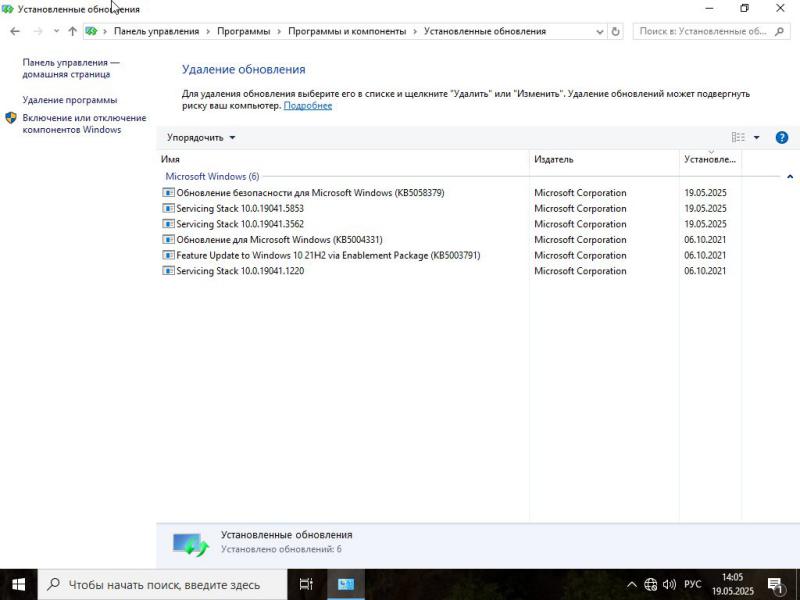Click the title bar window icon

(x=7, y=9)
